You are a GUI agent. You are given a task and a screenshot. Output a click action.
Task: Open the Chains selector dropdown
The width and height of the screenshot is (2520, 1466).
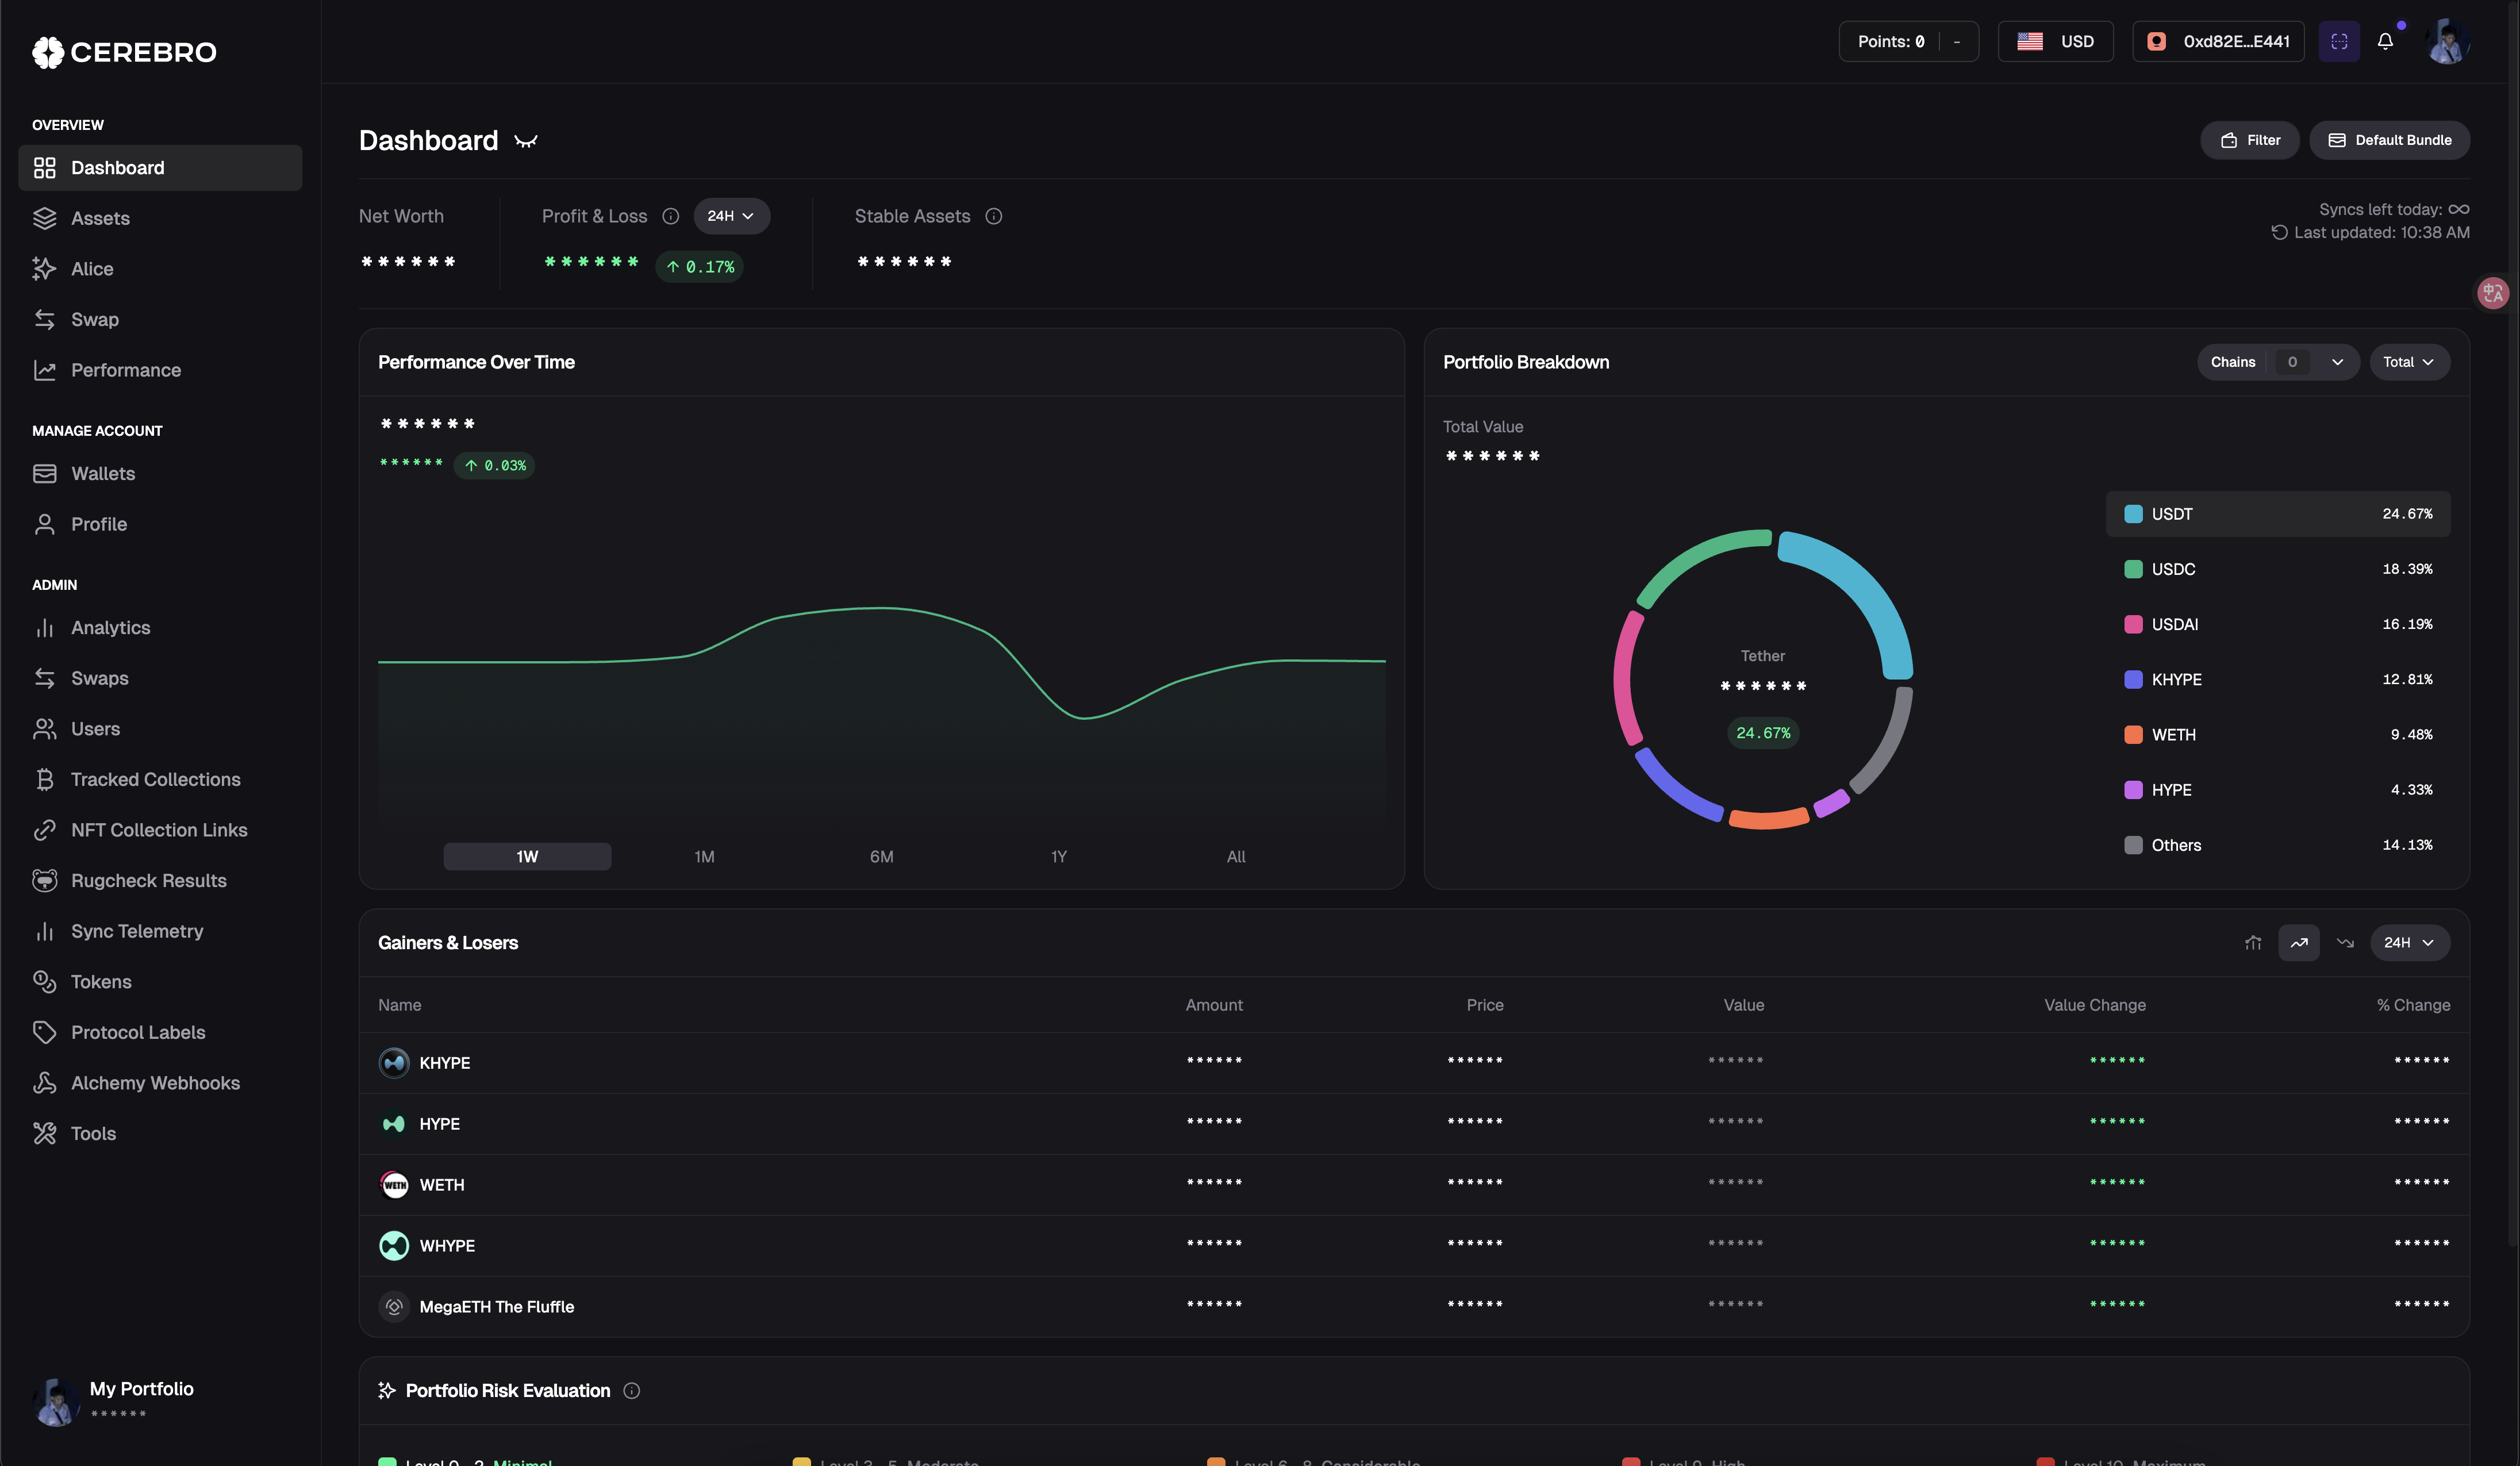tap(2278, 362)
